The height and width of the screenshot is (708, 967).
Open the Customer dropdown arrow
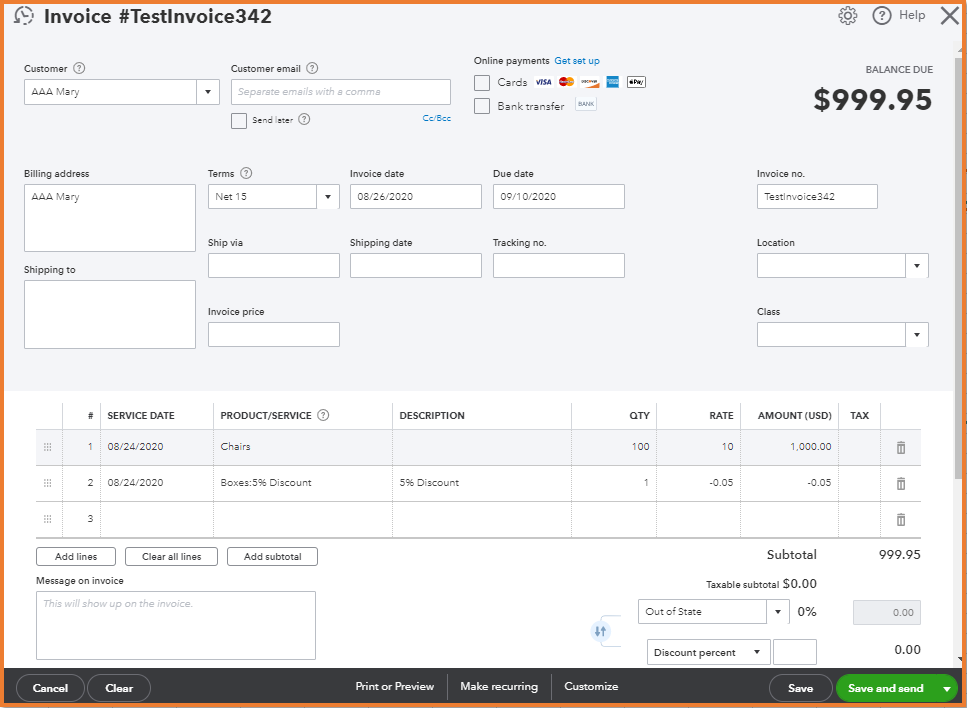tap(208, 92)
